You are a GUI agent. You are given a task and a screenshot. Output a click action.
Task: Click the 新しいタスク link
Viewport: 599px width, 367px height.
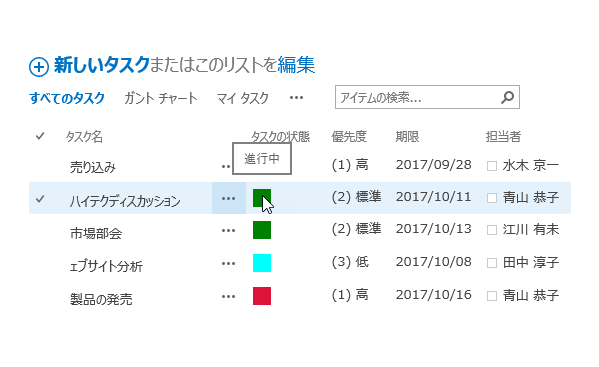[x=101, y=65]
